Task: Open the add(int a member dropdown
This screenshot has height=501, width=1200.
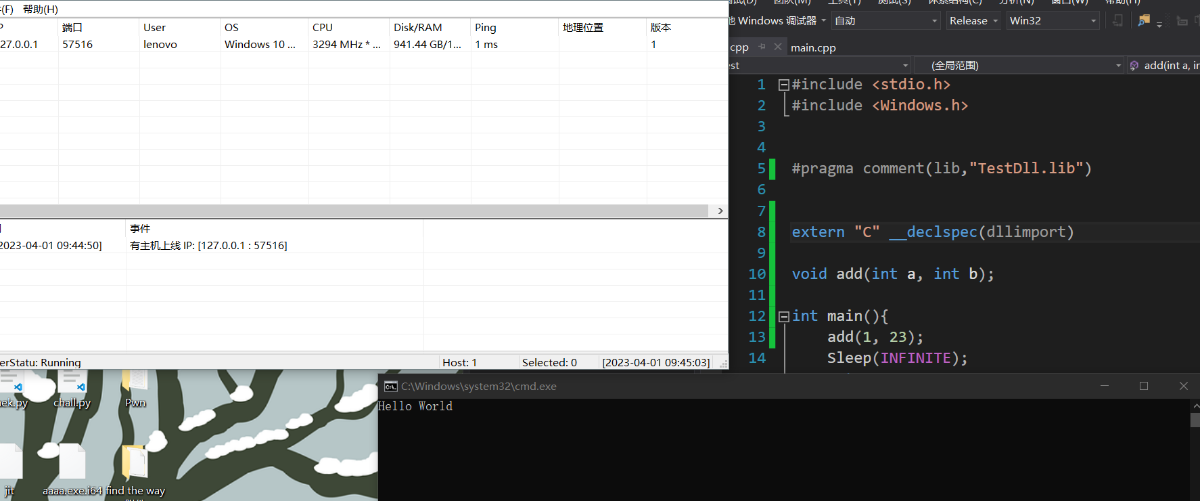Action: [x=1164, y=65]
